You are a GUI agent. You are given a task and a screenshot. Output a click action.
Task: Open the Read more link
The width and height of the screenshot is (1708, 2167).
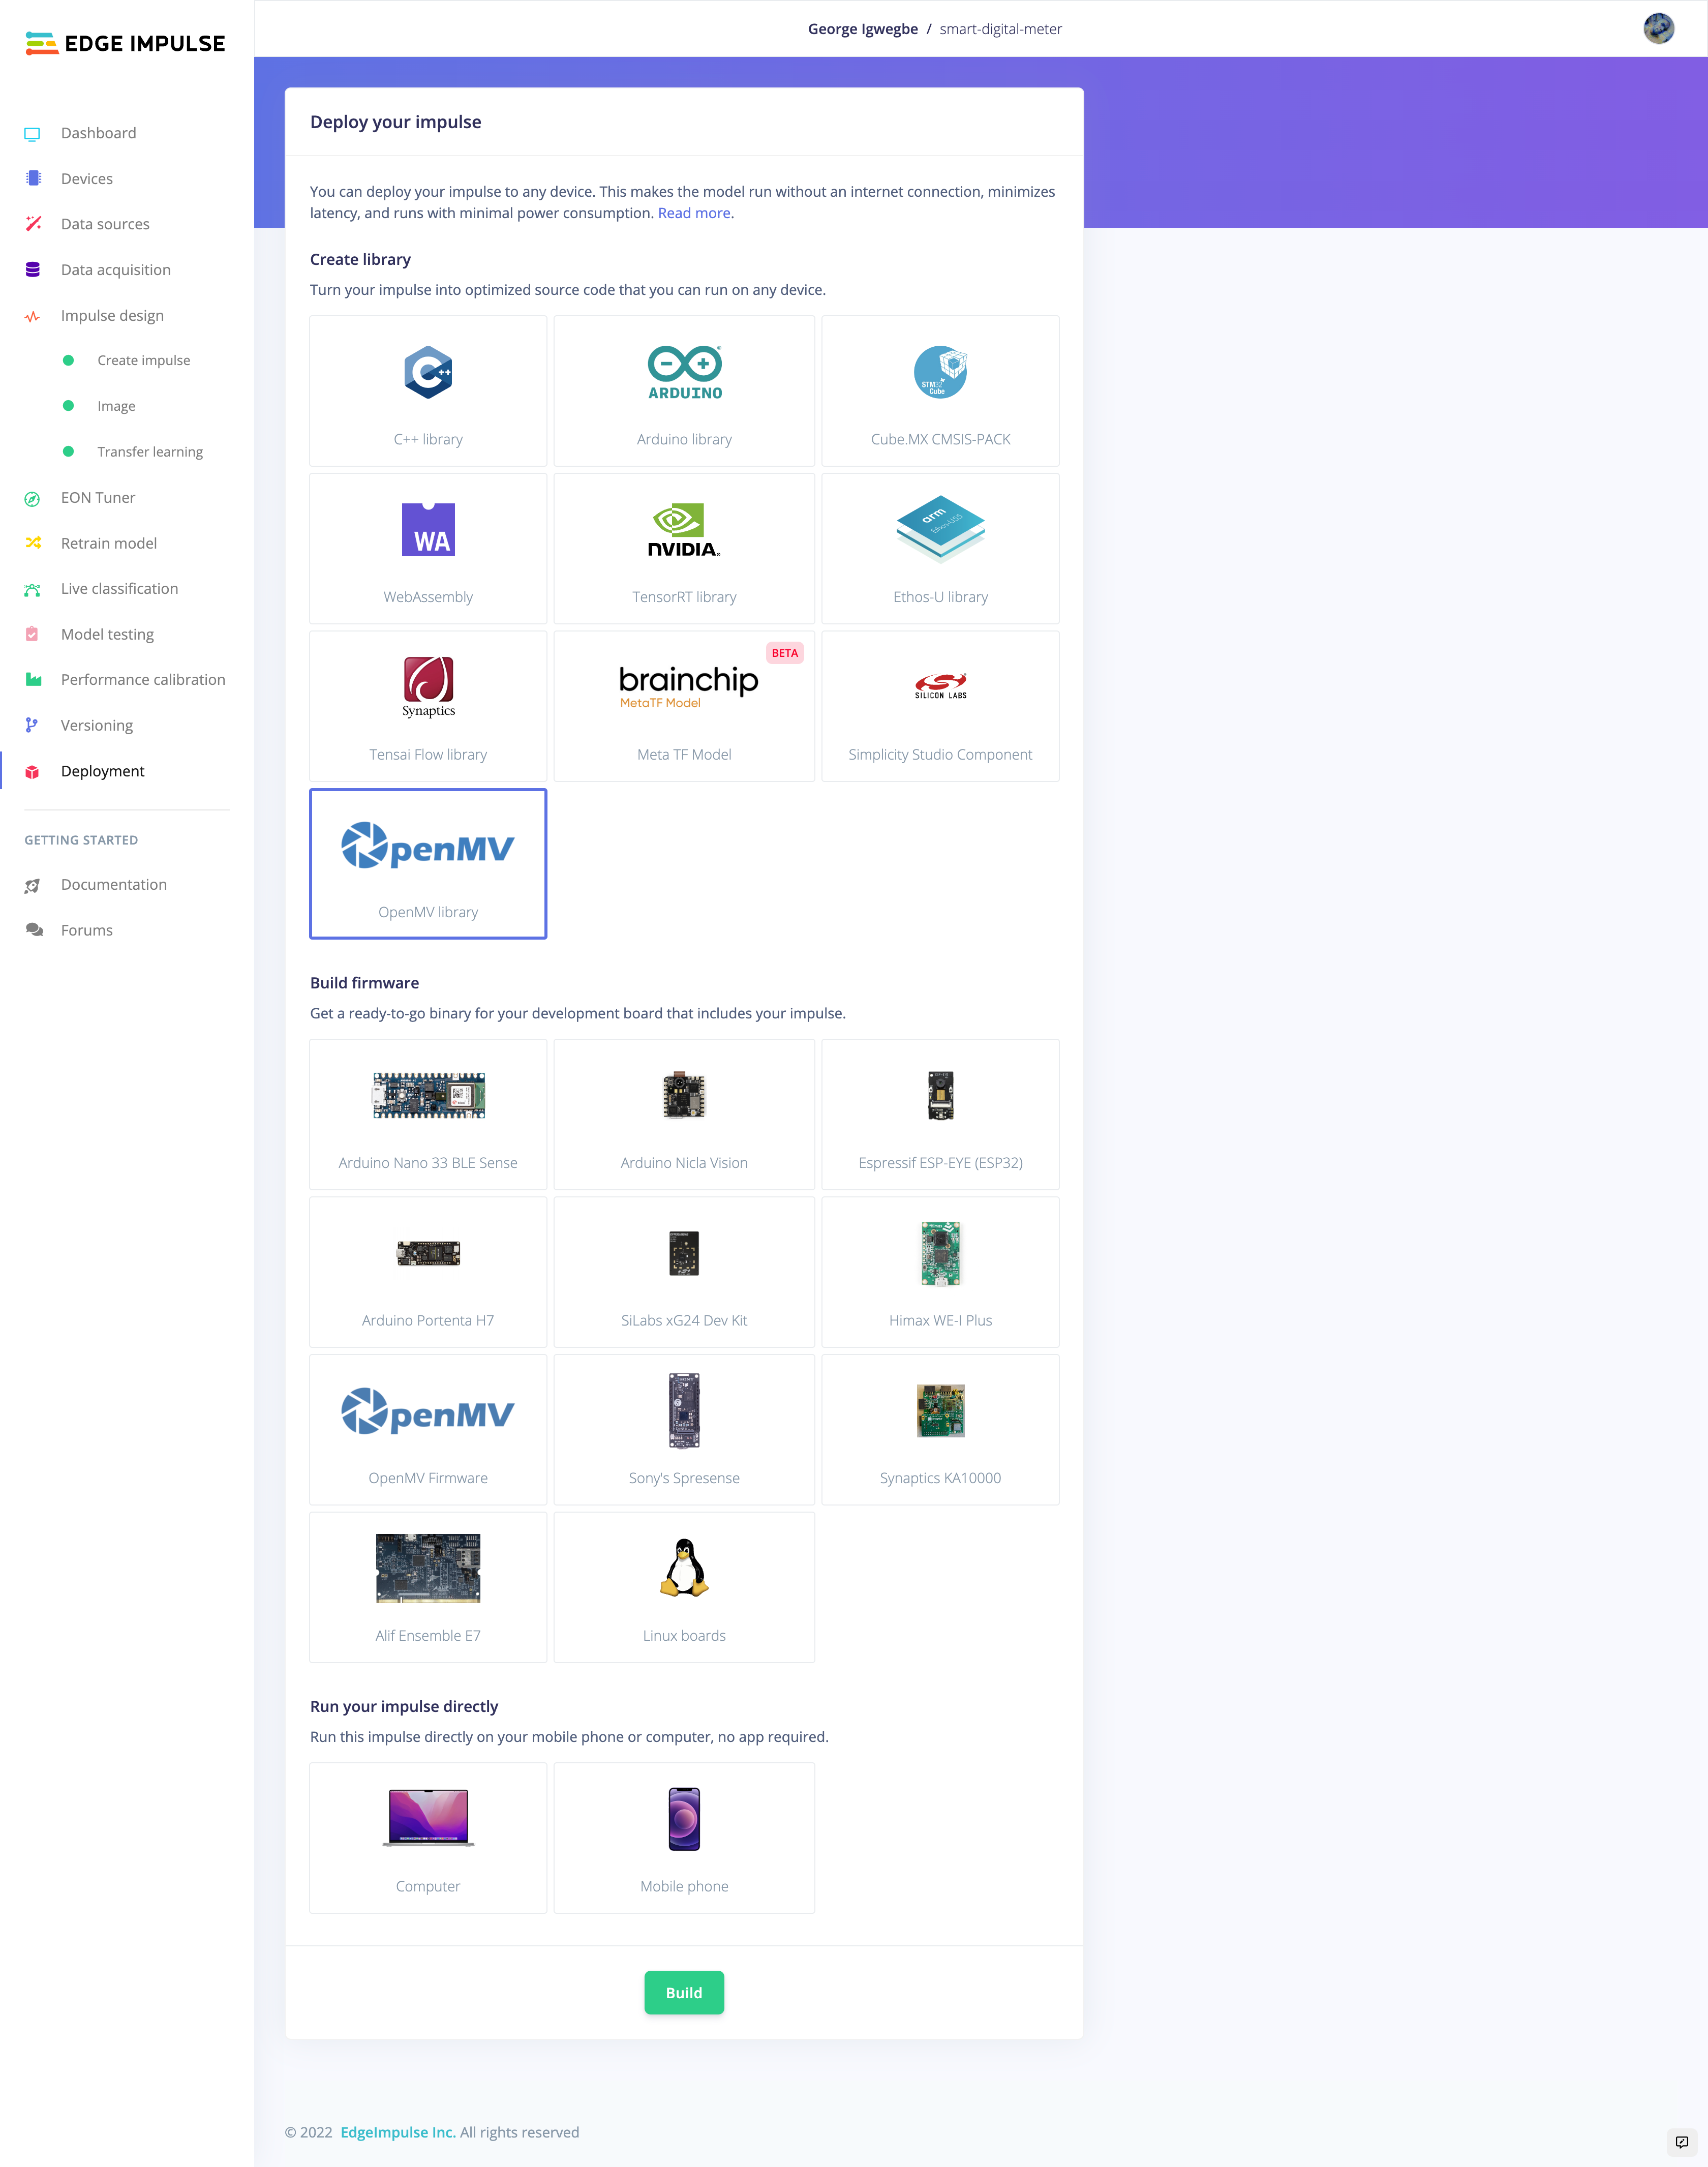tap(694, 213)
